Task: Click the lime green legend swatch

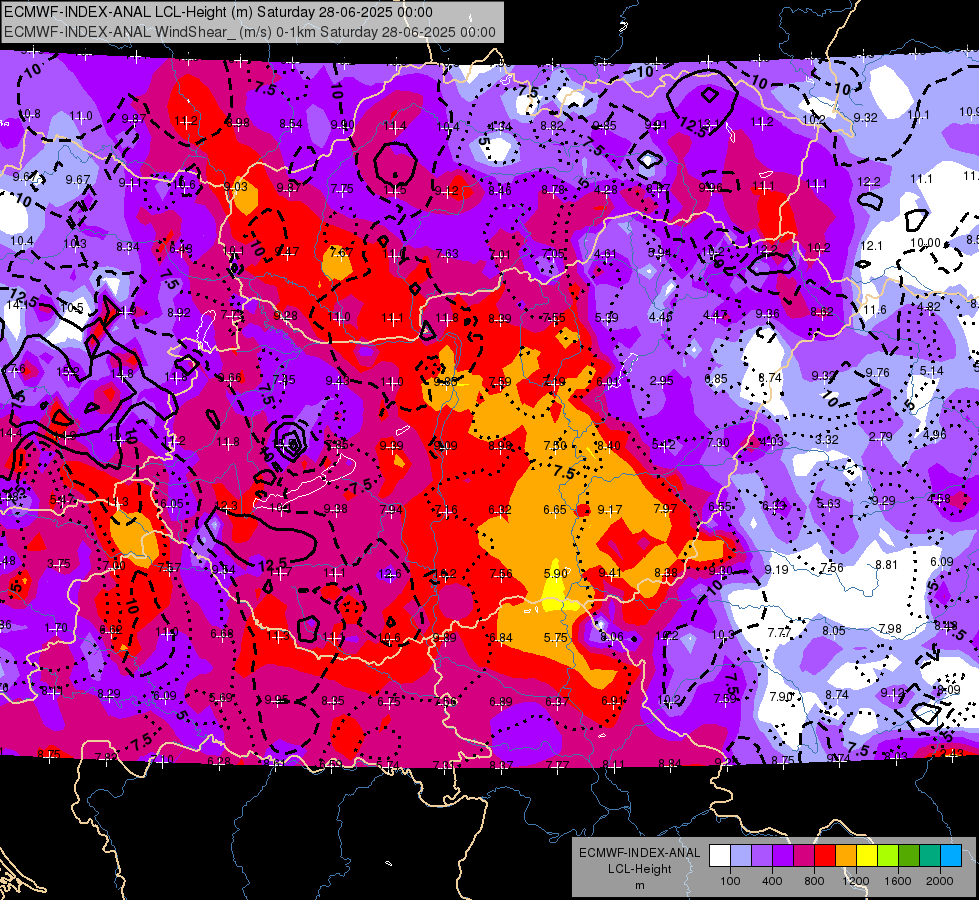Action: pos(888,856)
